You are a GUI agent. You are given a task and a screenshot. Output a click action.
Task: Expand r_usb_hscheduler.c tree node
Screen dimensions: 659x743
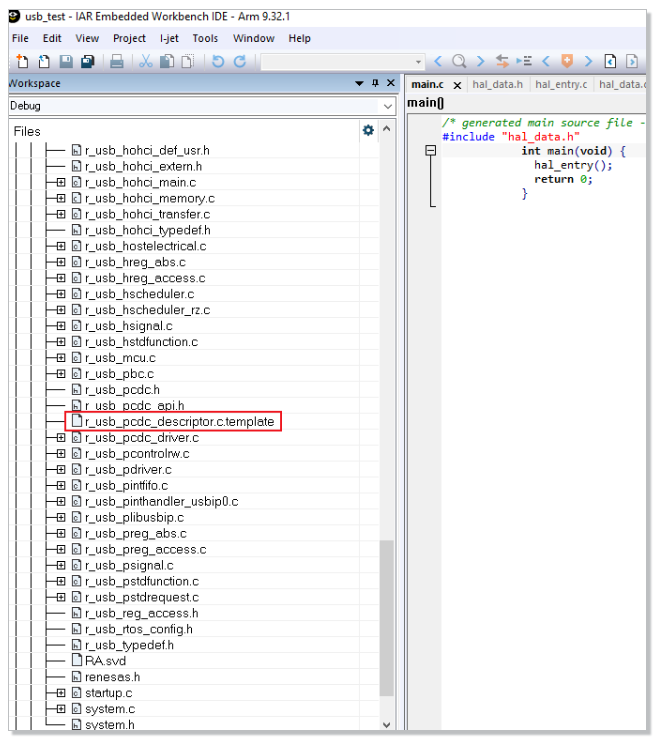tap(61, 294)
